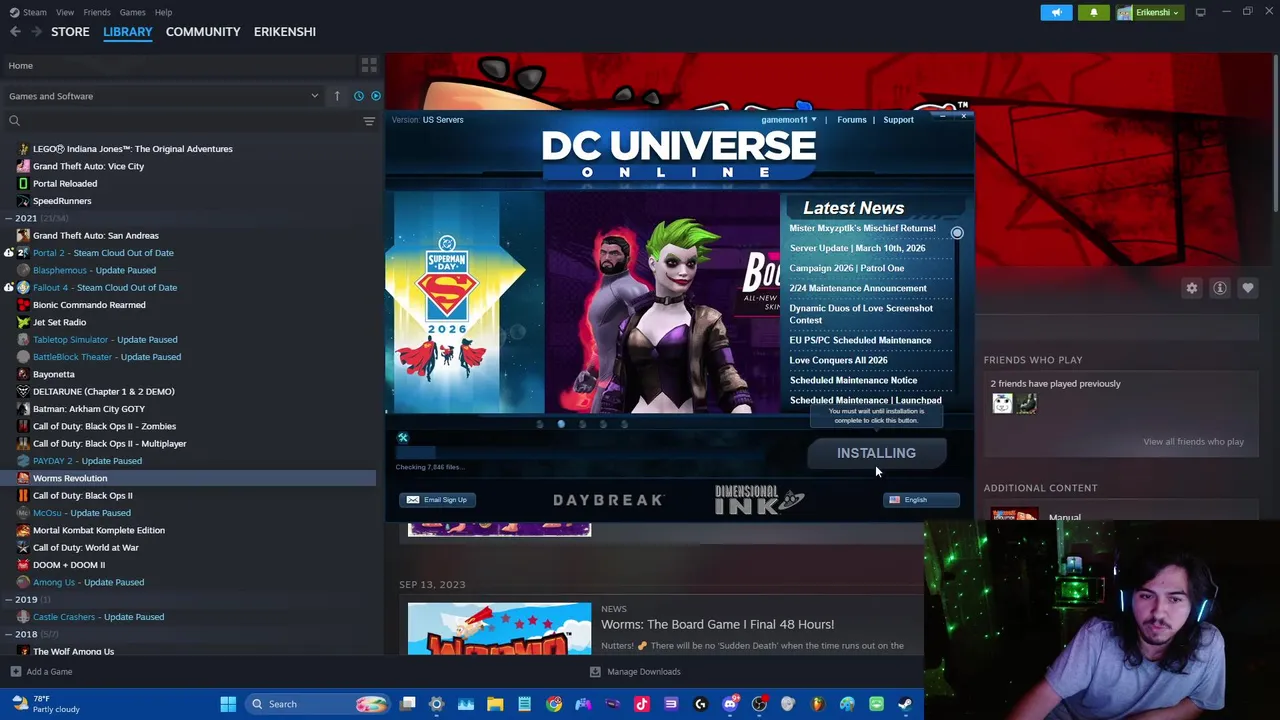Select the third news carousel dot
The width and height of the screenshot is (1280, 720).
tap(582, 424)
